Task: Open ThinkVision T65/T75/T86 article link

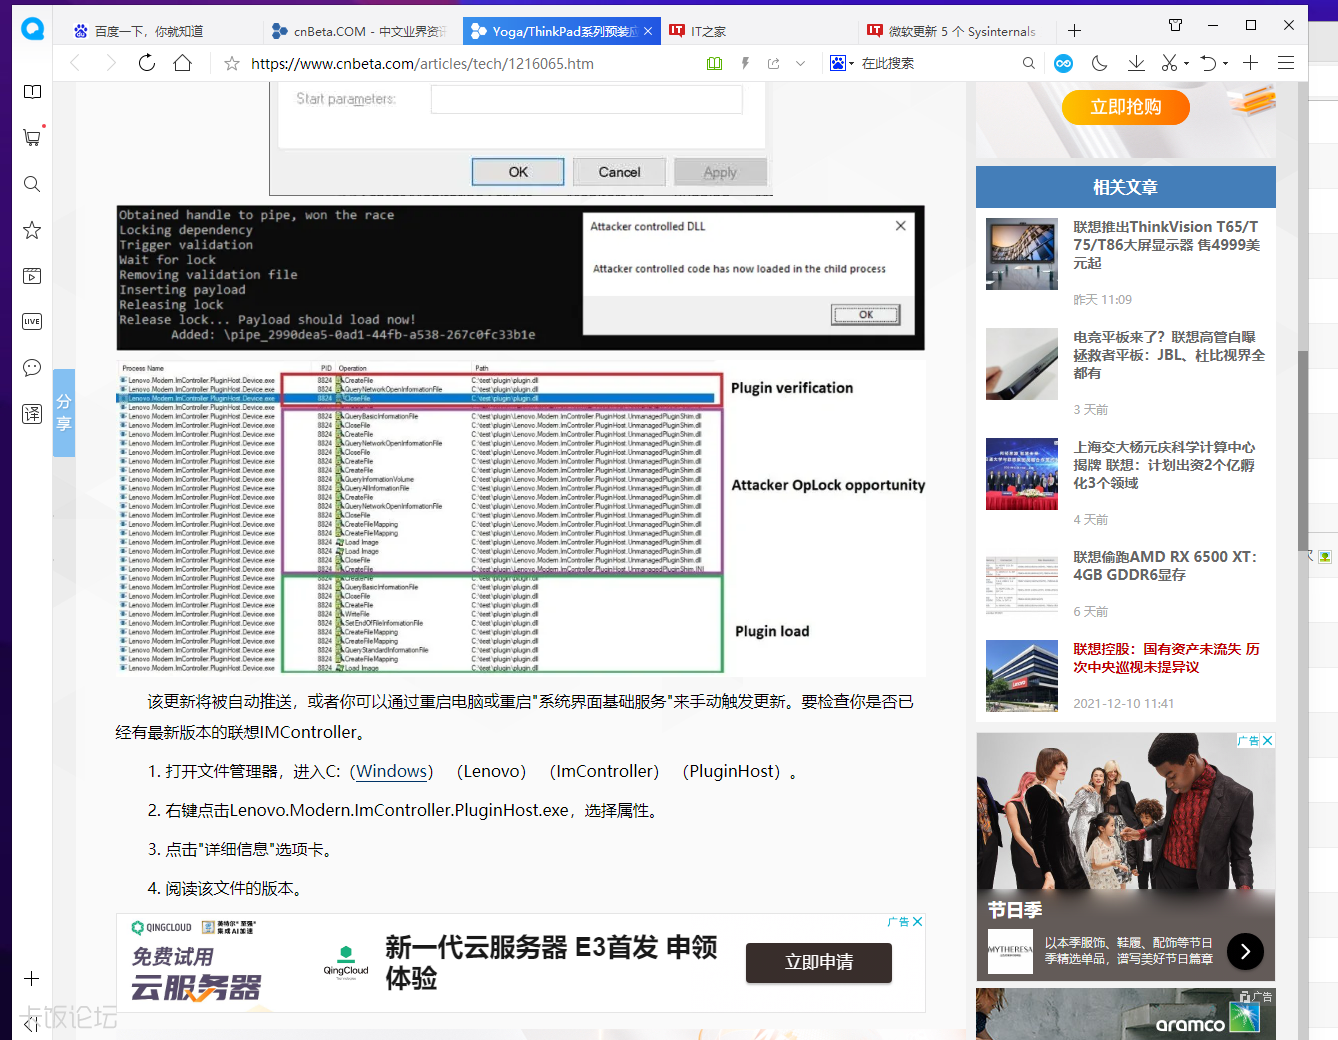Action: coord(1167,245)
